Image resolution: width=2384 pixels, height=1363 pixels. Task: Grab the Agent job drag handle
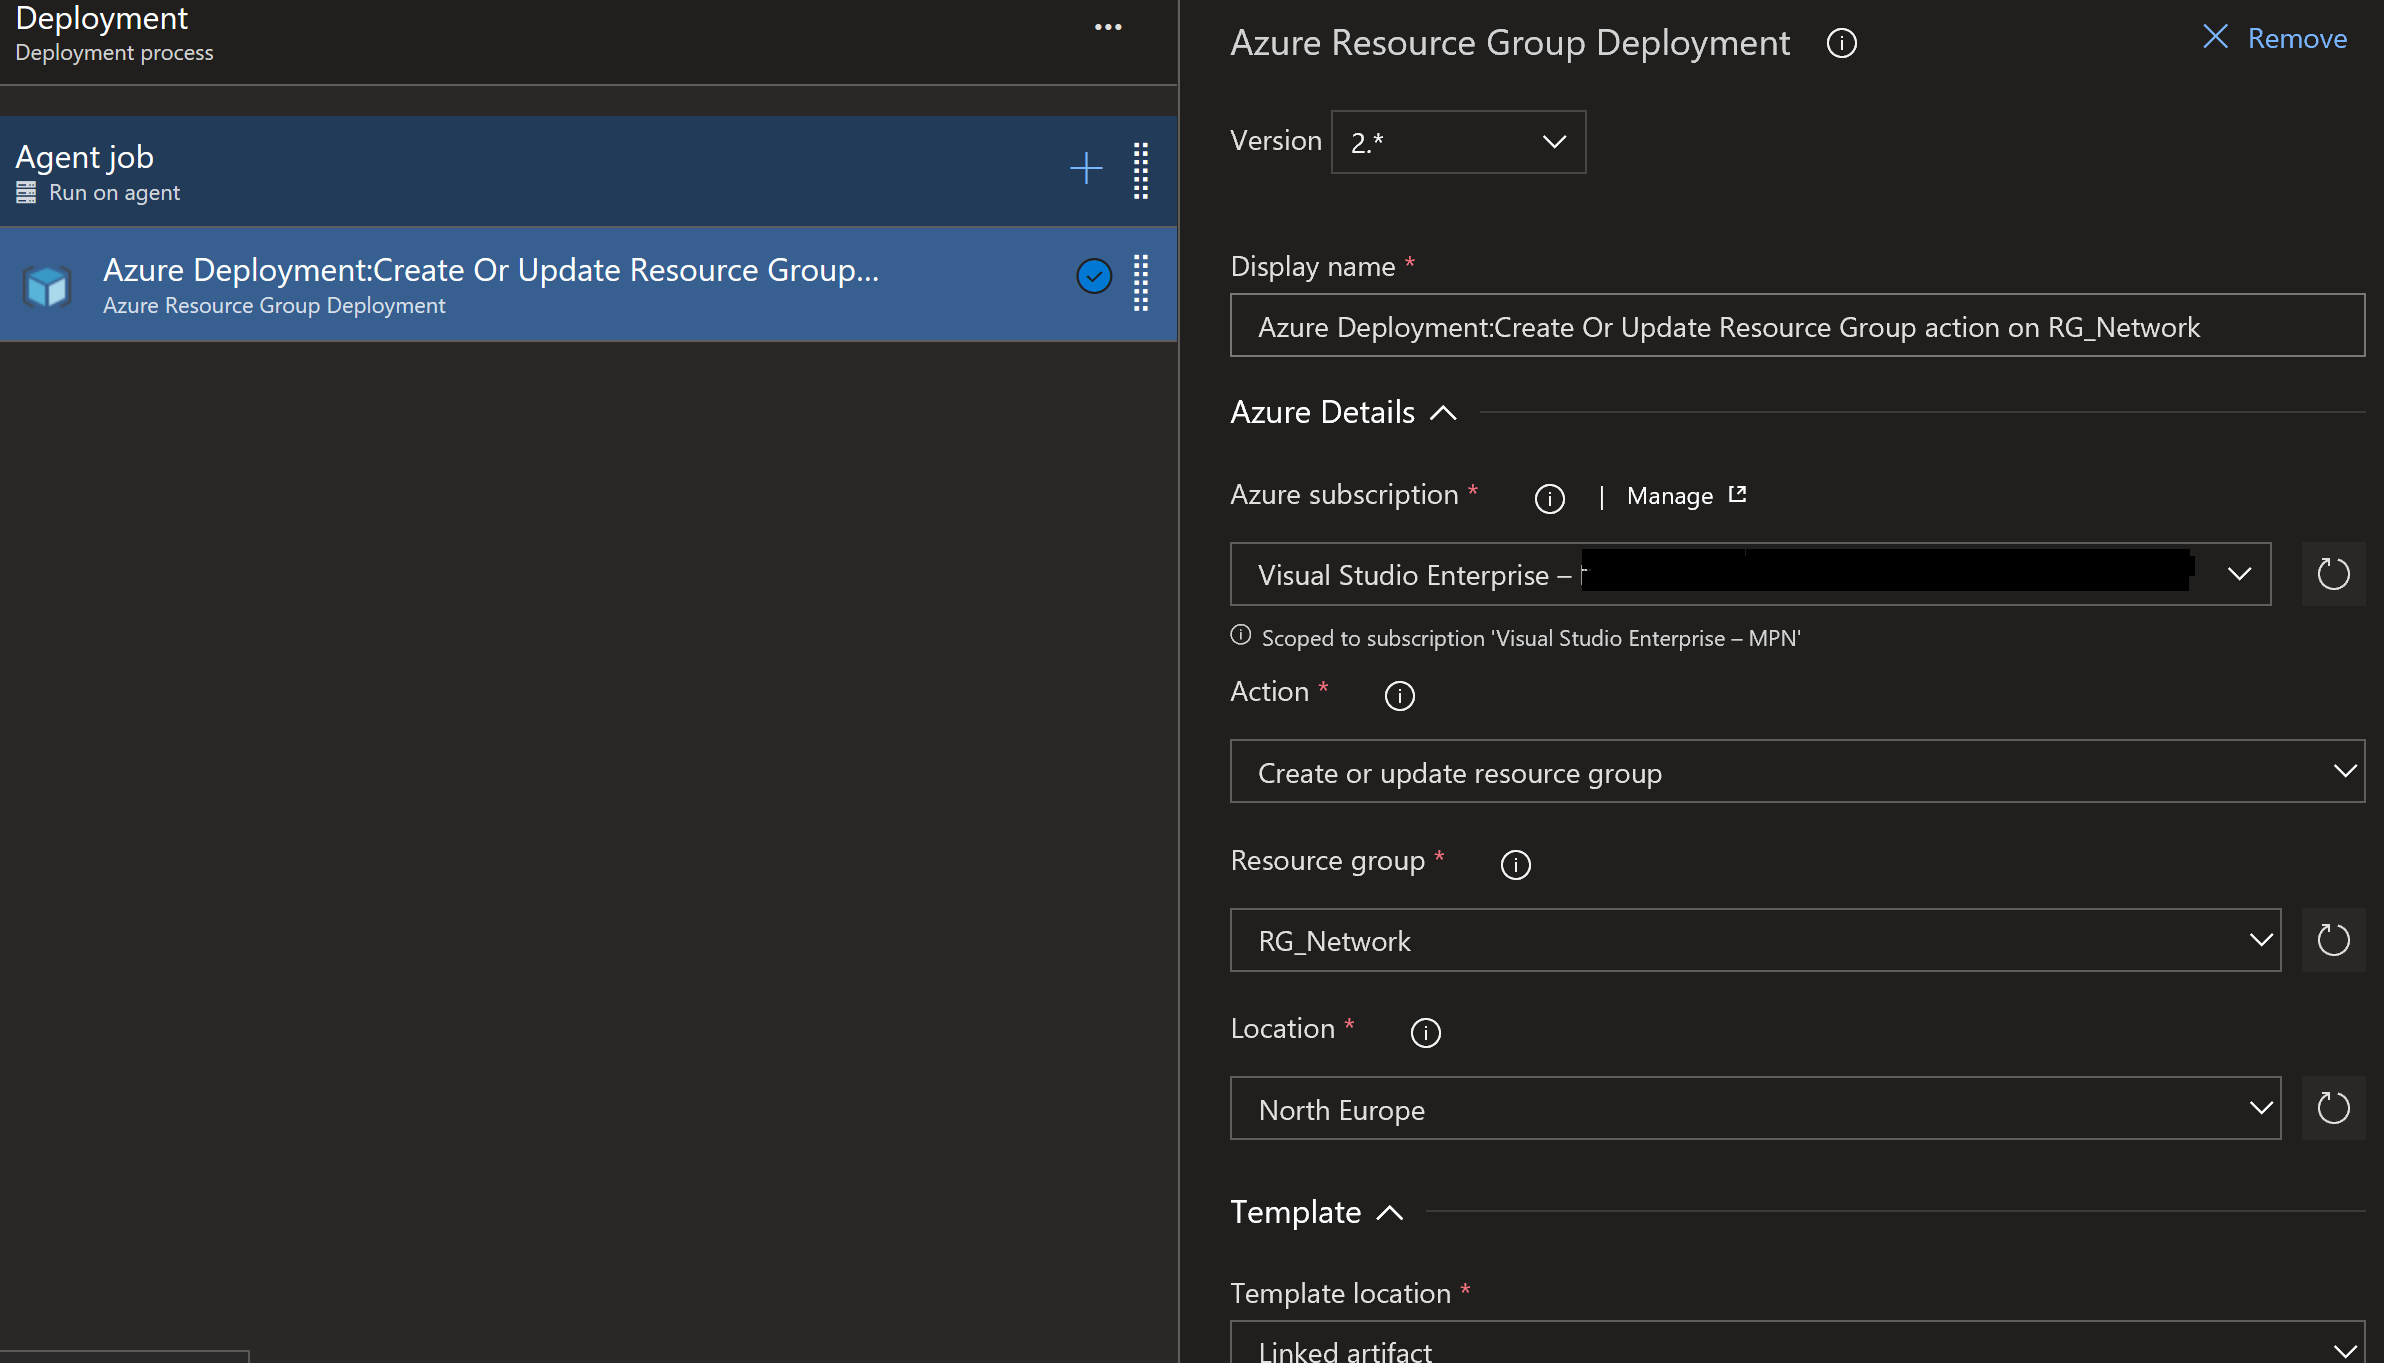[1141, 171]
